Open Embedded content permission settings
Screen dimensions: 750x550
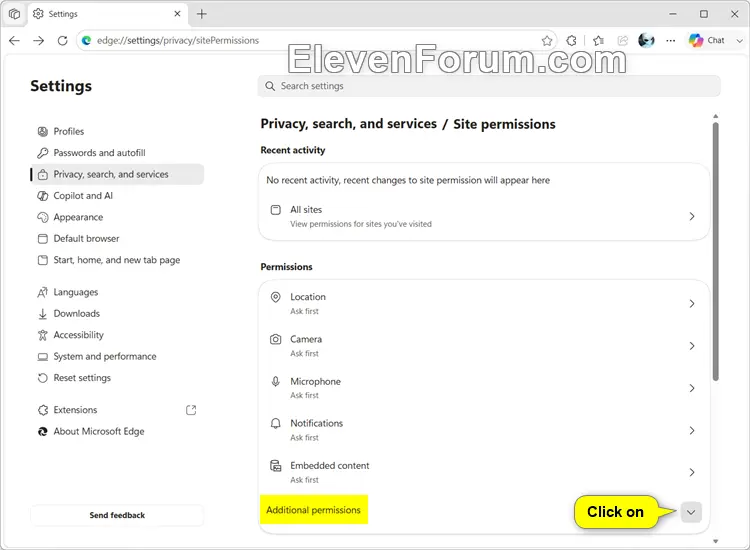[x=484, y=472]
